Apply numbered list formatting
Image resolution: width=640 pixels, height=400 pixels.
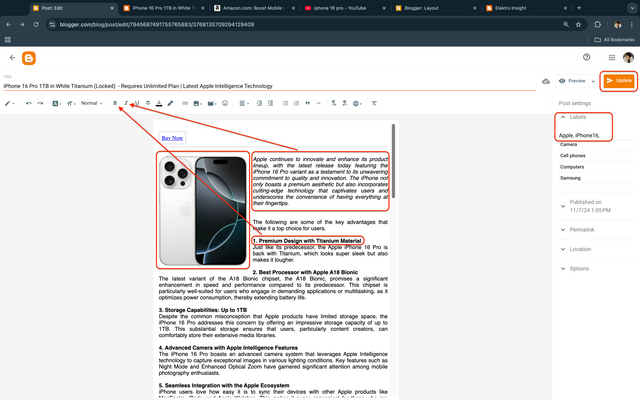tap(296, 103)
